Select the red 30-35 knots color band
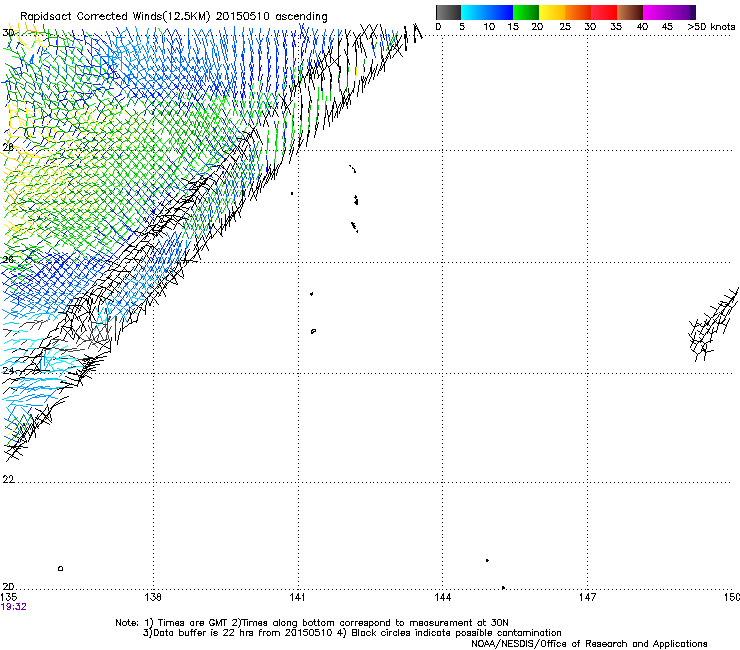The width and height of the screenshot is (740, 650). pyautogui.click(x=604, y=12)
